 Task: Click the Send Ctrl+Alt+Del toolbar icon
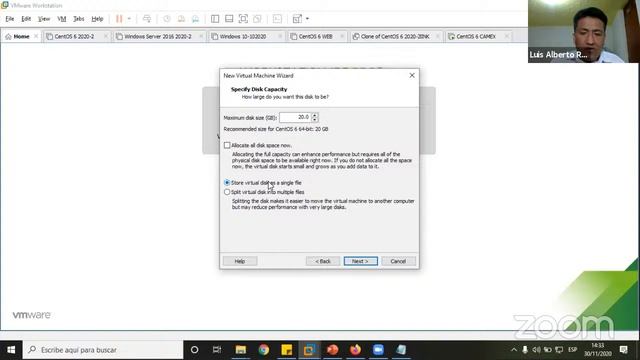coord(147,19)
